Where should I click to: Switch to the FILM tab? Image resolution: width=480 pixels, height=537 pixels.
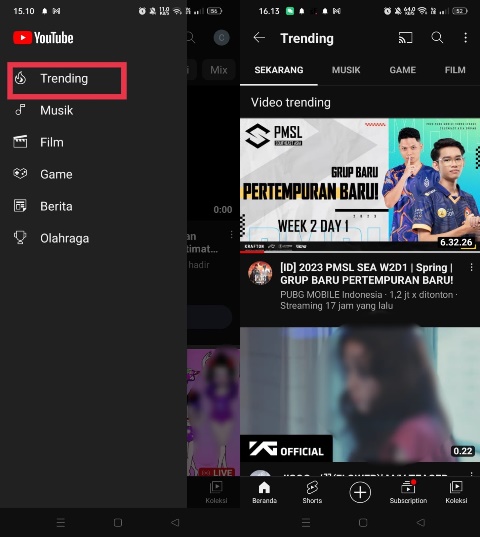(x=455, y=70)
